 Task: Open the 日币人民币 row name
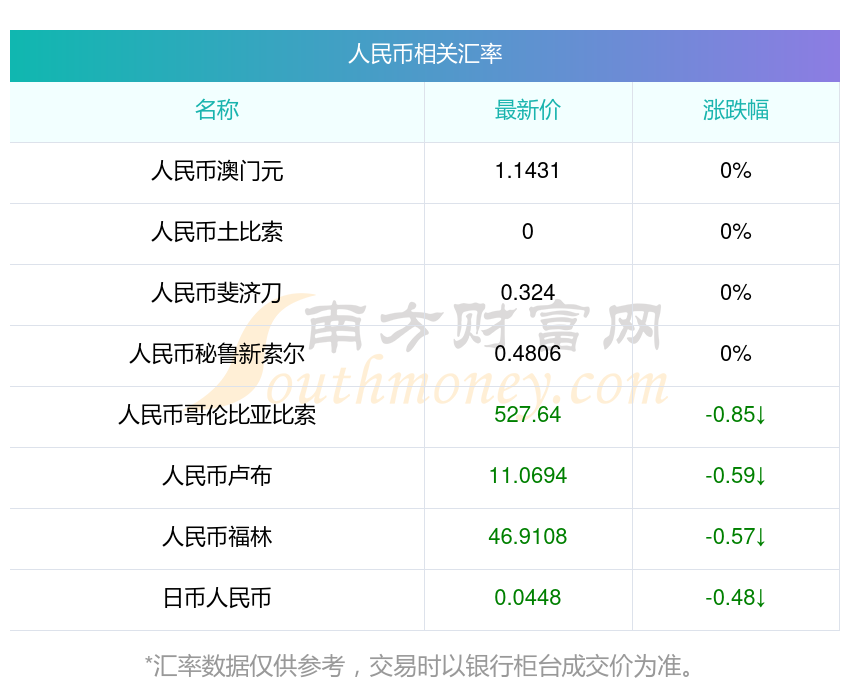(x=217, y=598)
